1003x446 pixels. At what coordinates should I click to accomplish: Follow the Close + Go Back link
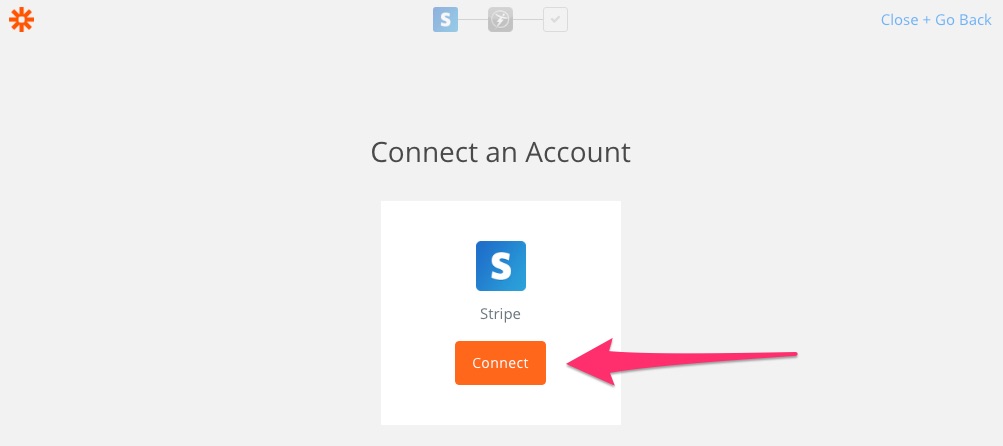(x=936, y=20)
